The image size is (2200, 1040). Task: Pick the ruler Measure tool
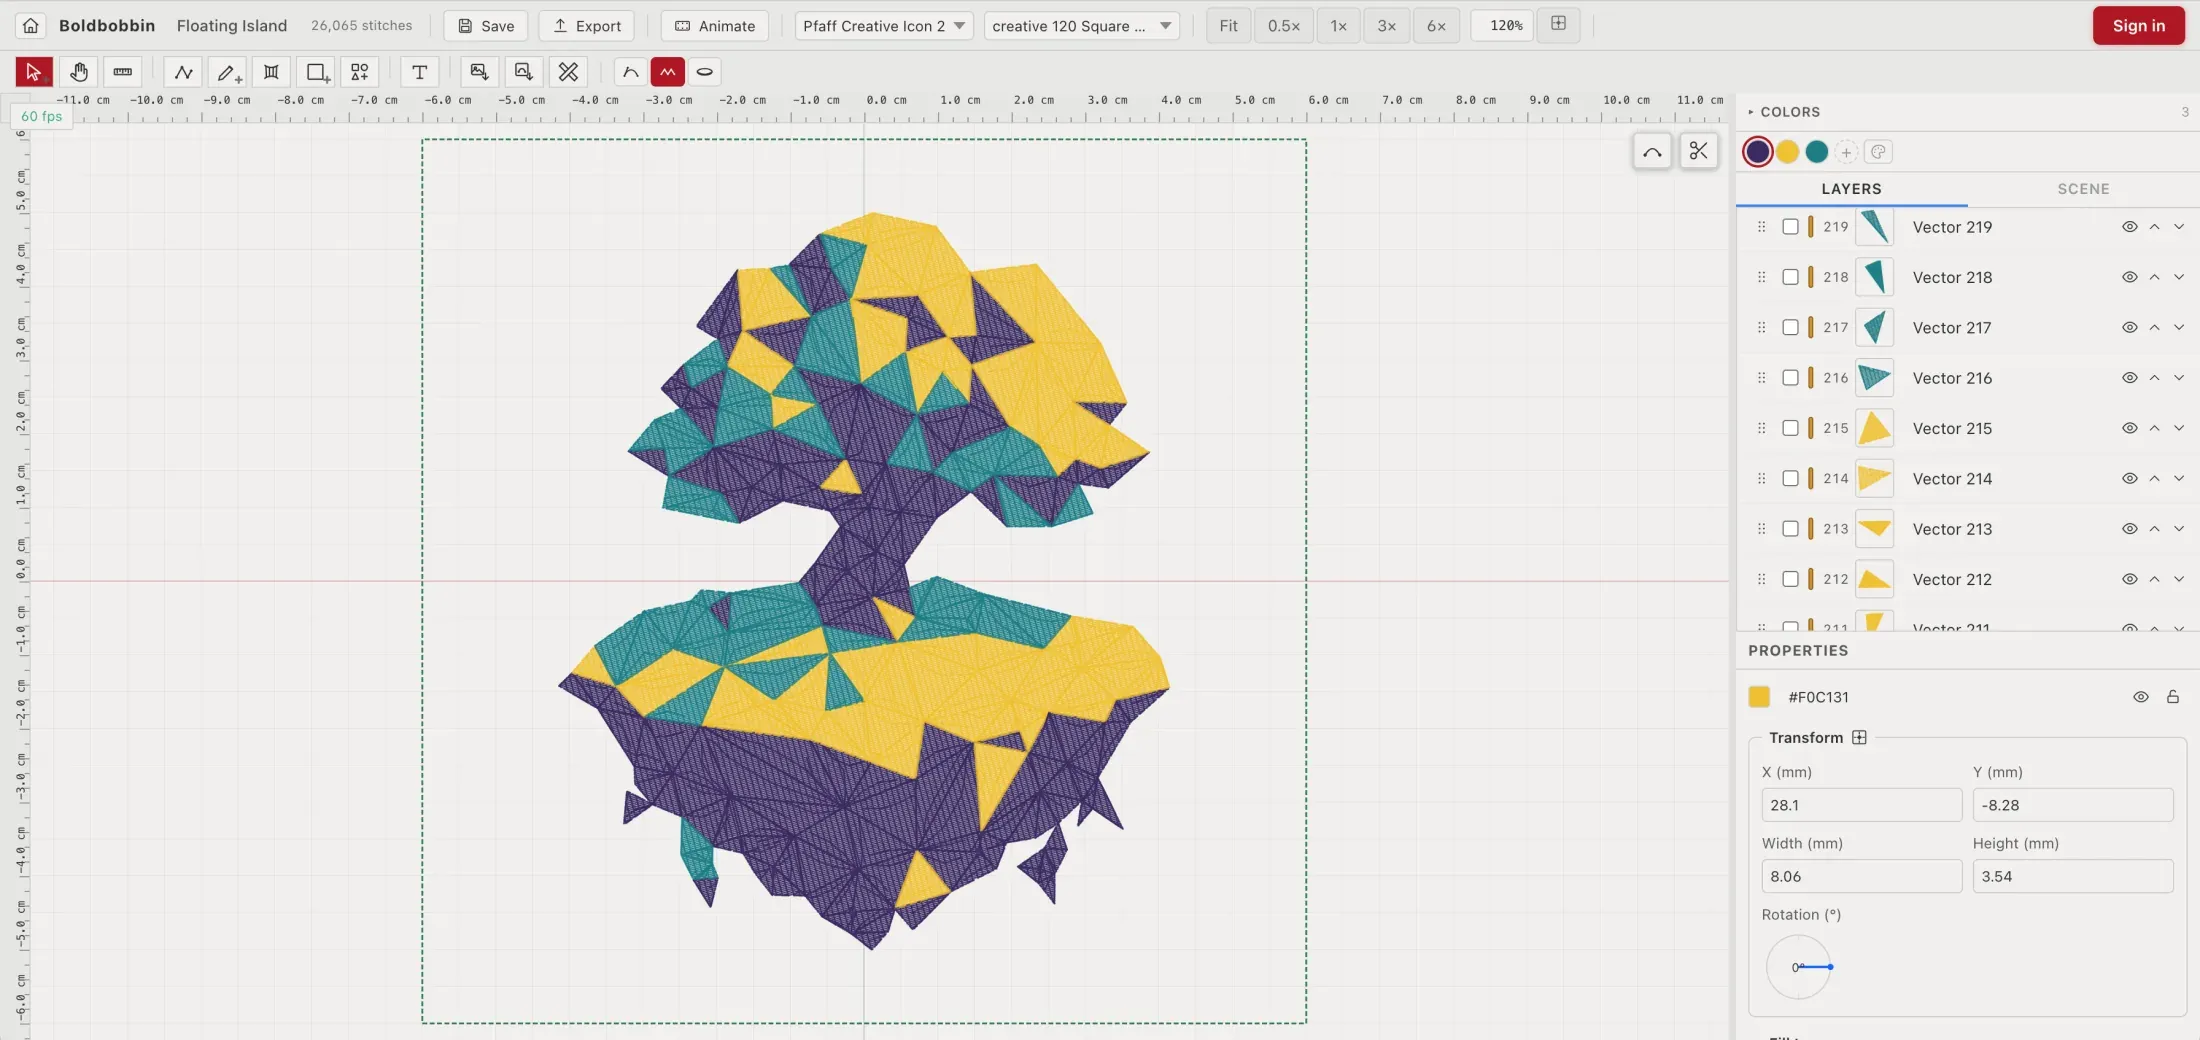[x=123, y=72]
